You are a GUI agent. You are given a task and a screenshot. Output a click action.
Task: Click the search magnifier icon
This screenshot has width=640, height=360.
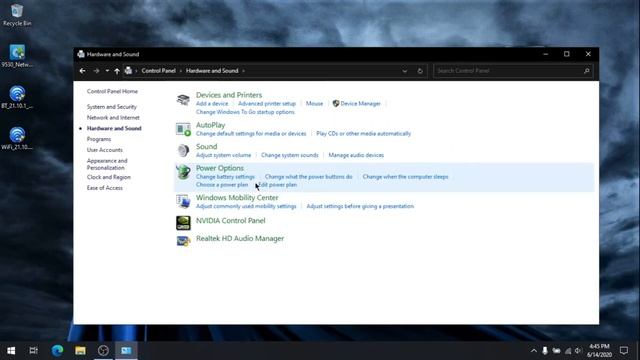(587, 71)
